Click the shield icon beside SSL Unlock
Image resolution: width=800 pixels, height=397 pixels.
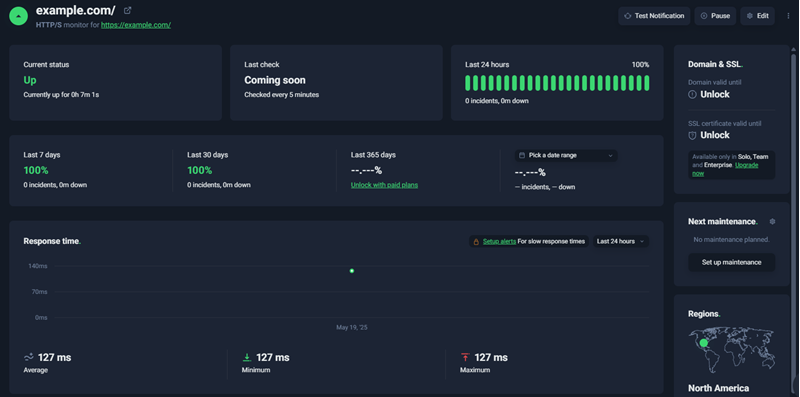692,135
